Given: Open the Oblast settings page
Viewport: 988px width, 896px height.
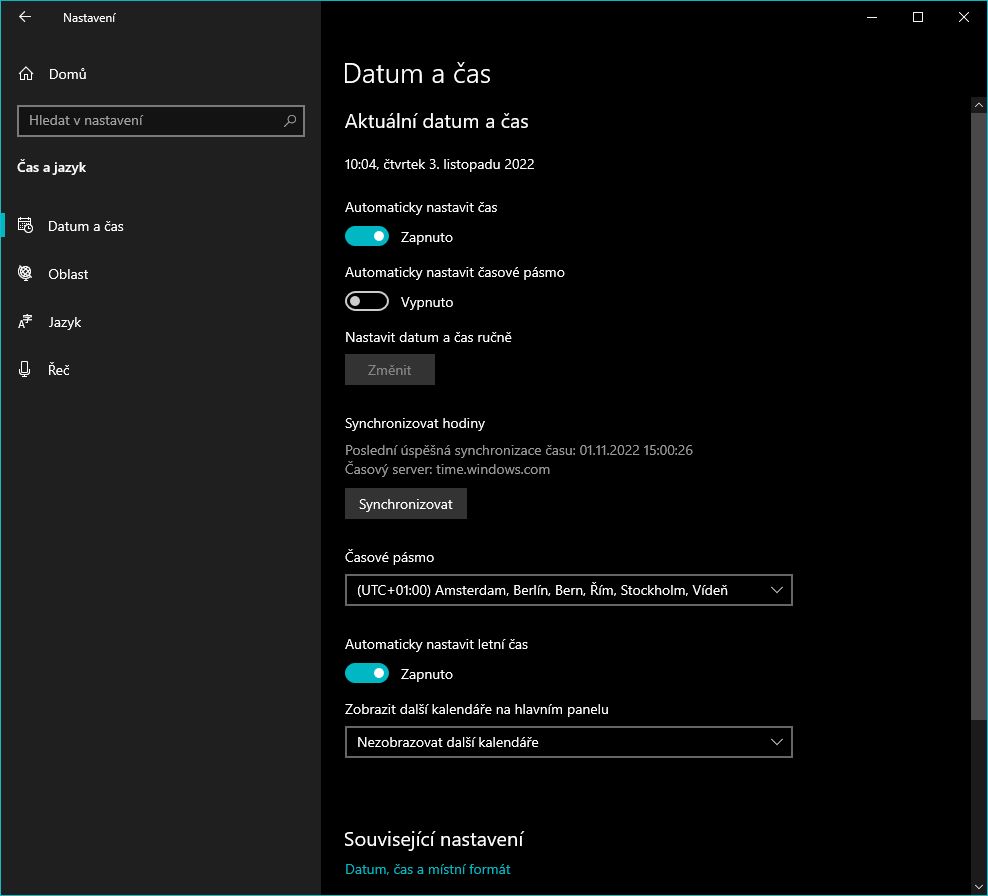Looking at the screenshot, I should click(x=68, y=274).
